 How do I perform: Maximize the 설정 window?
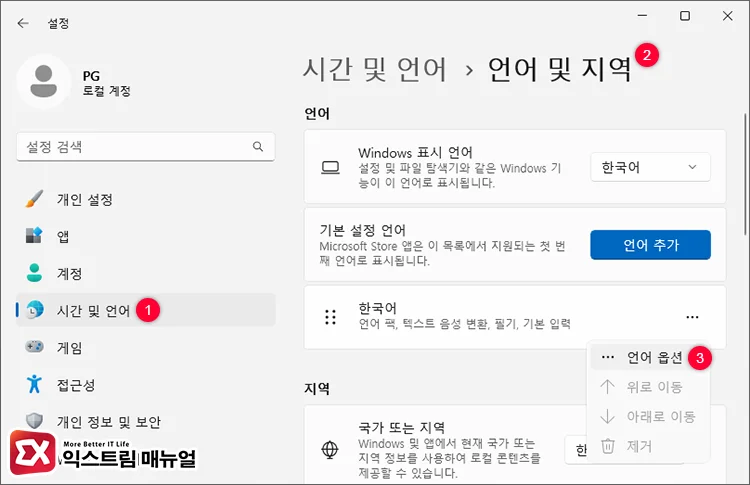pos(685,16)
